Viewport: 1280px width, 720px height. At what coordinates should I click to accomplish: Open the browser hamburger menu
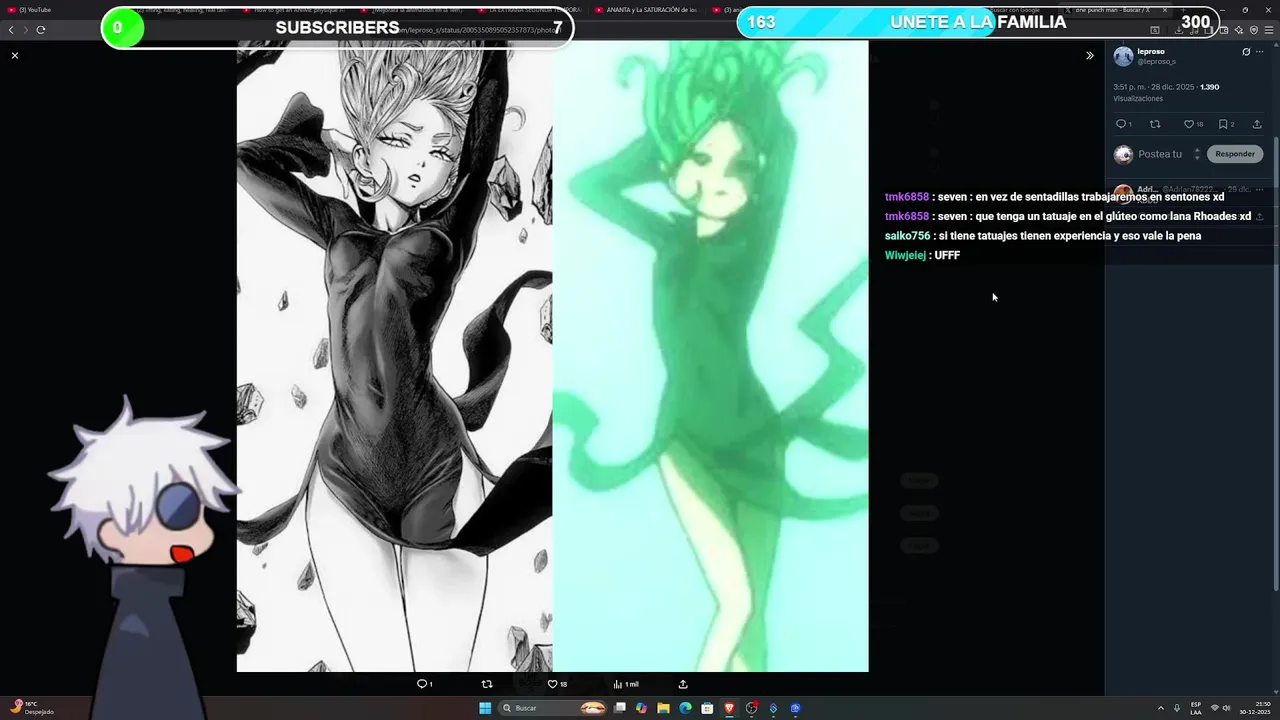click(1268, 30)
